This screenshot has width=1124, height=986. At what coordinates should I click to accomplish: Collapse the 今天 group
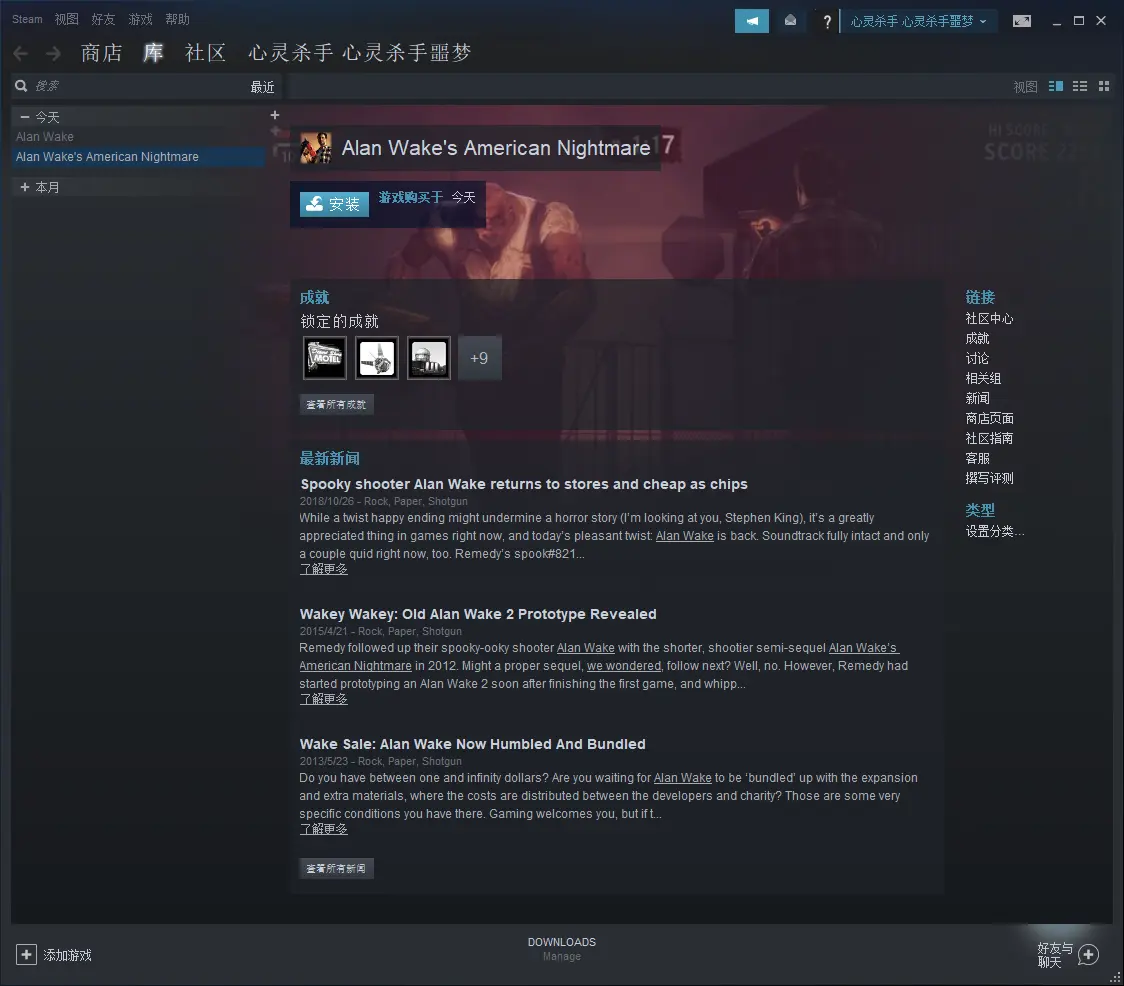(25, 116)
